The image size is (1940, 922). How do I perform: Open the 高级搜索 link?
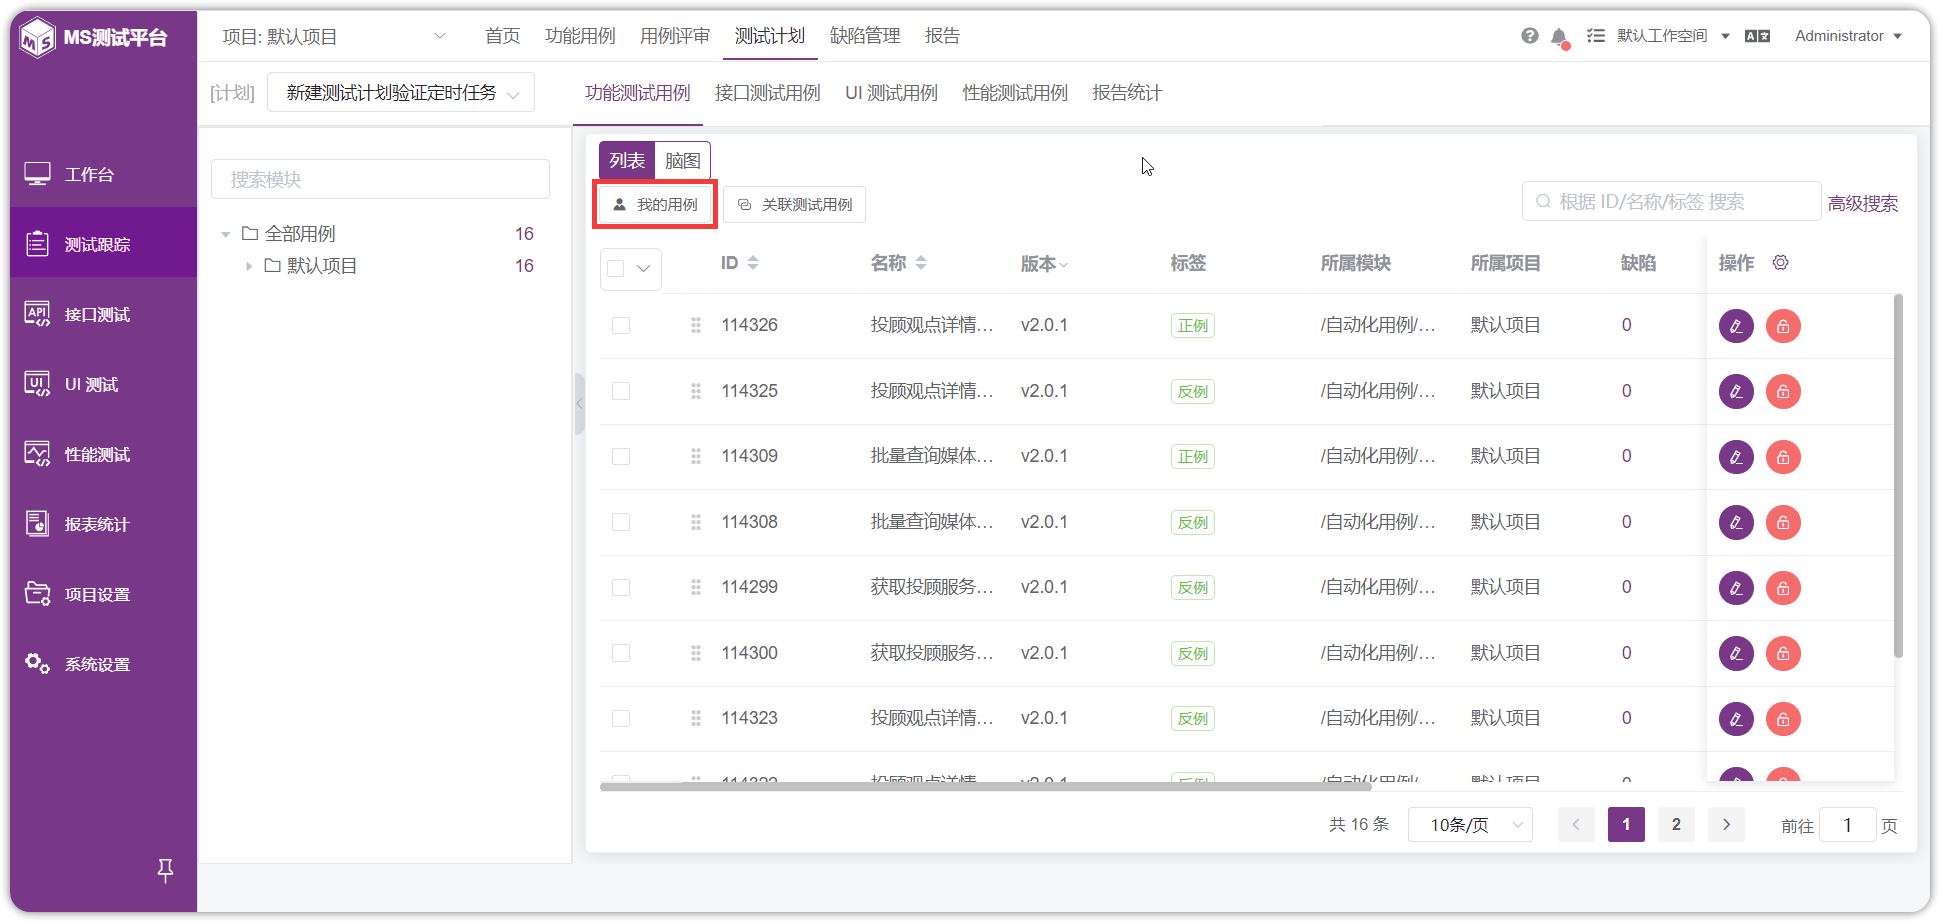pyautogui.click(x=1863, y=204)
